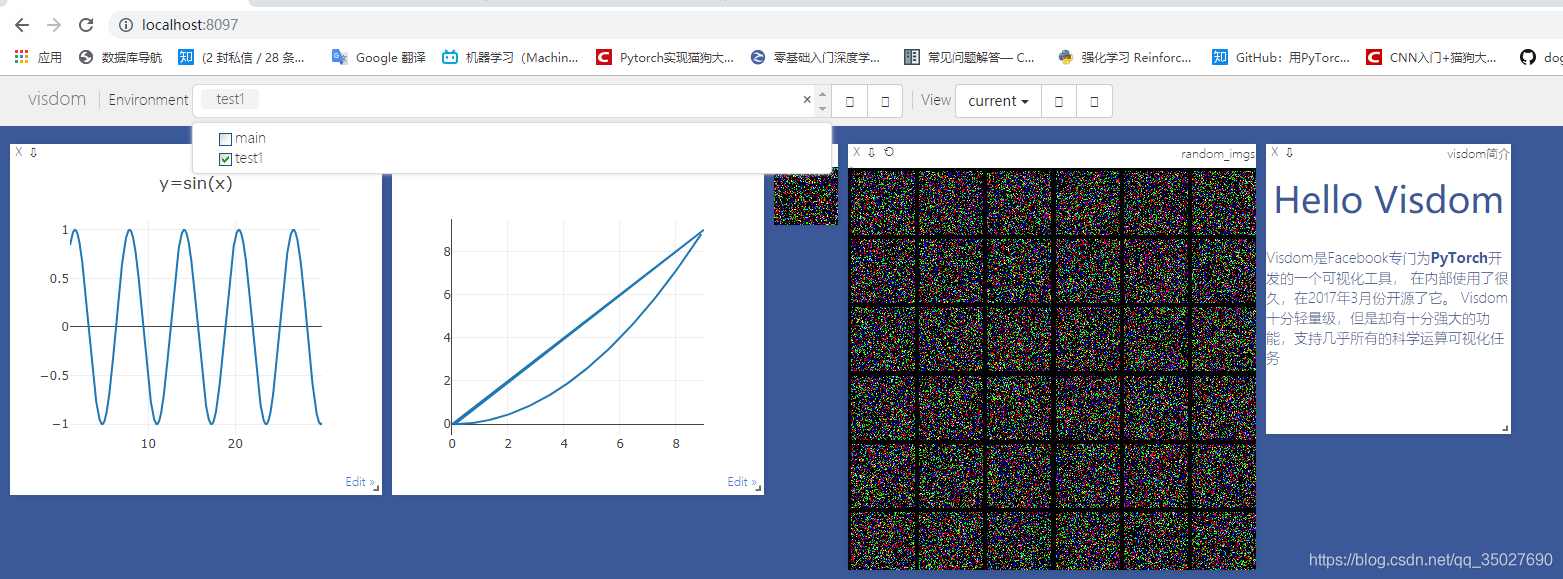Screen dimensions: 1563x579
Task: Reset view of random_imgs pane
Action: point(889,152)
